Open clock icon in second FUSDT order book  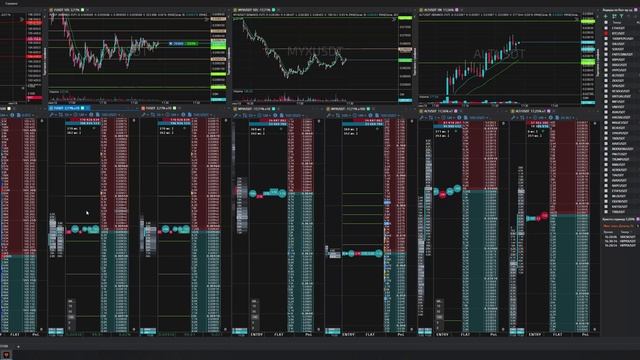183,115
